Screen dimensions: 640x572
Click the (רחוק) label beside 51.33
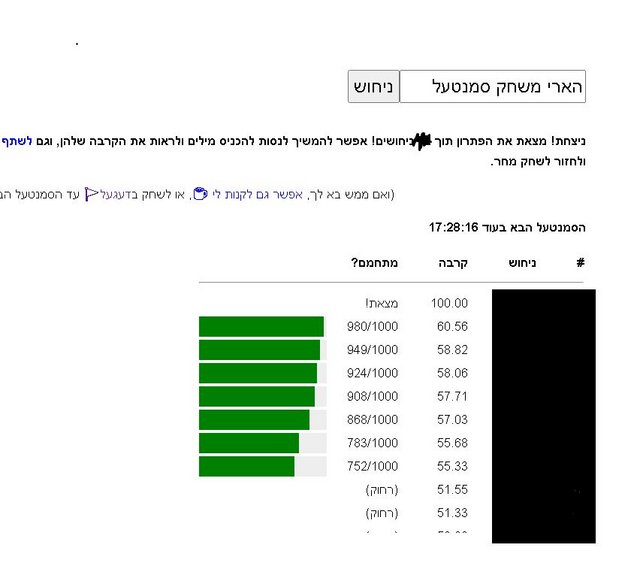(x=382, y=513)
